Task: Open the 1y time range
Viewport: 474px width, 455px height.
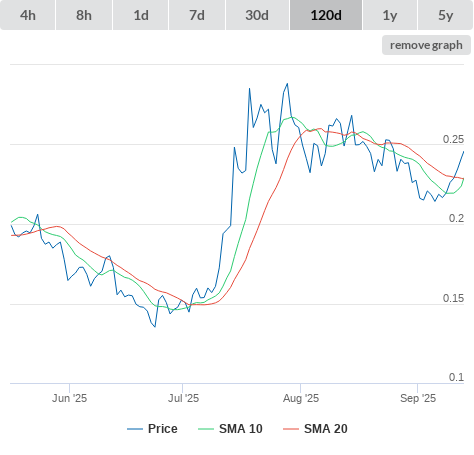Action: pyautogui.click(x=390, y=15)
